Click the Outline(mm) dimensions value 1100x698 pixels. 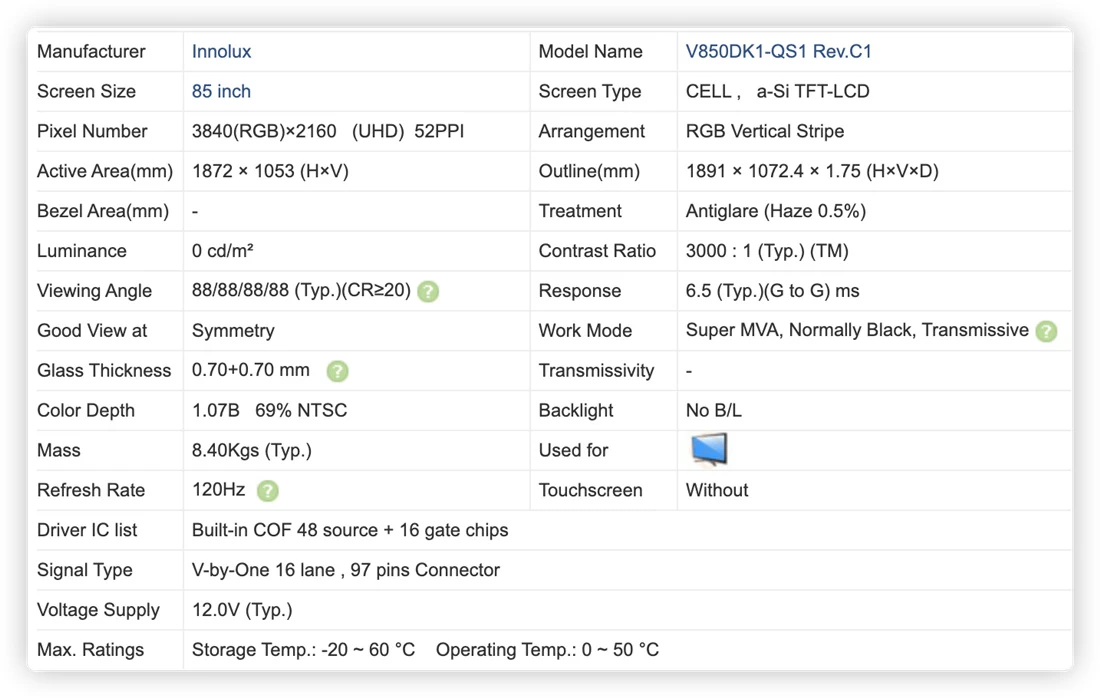tap(812, 171)
